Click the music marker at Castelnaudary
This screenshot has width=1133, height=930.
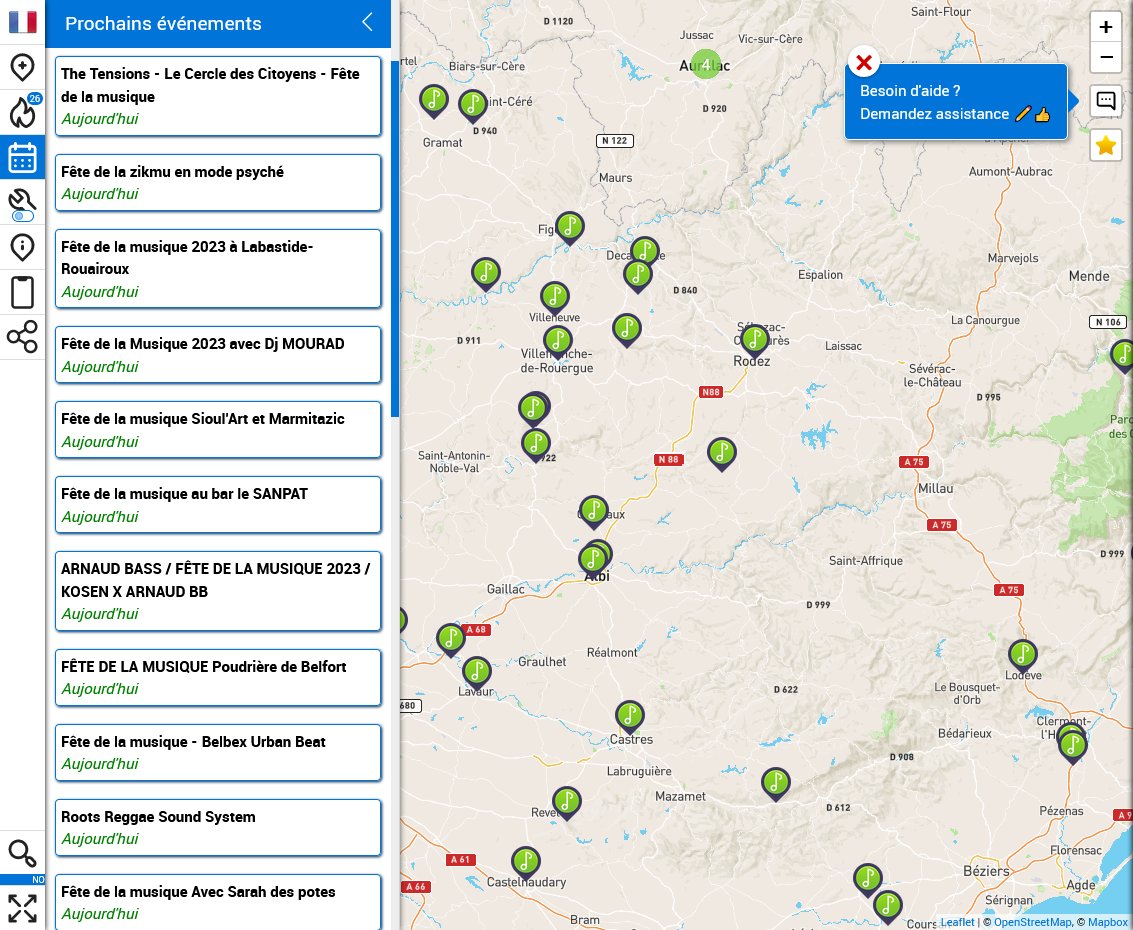coord(525,864)
